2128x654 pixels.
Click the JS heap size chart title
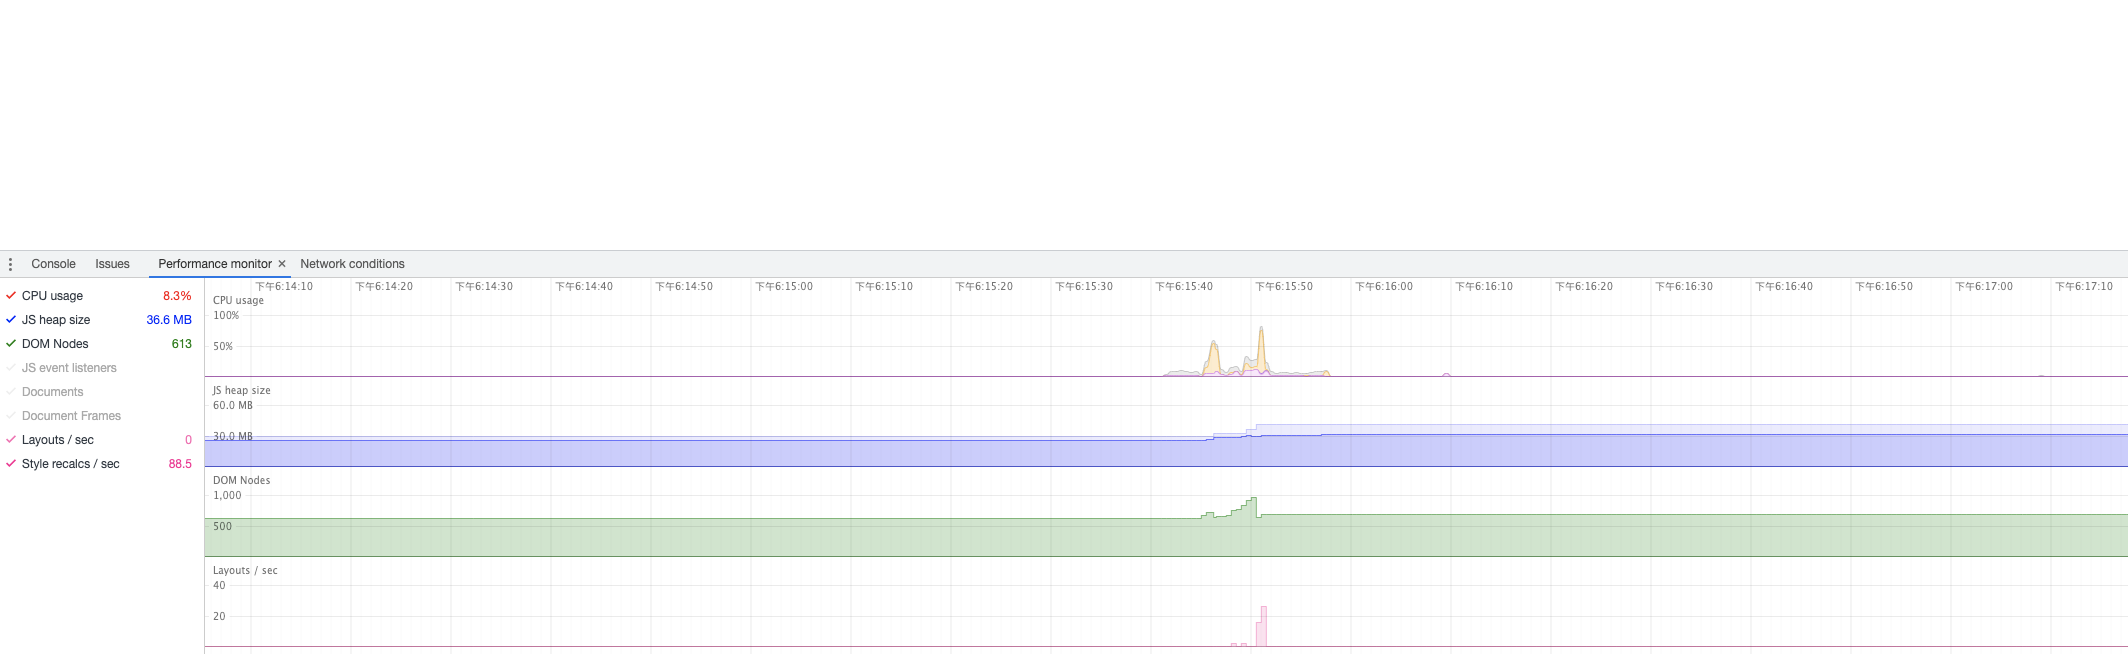pos(241,390)
